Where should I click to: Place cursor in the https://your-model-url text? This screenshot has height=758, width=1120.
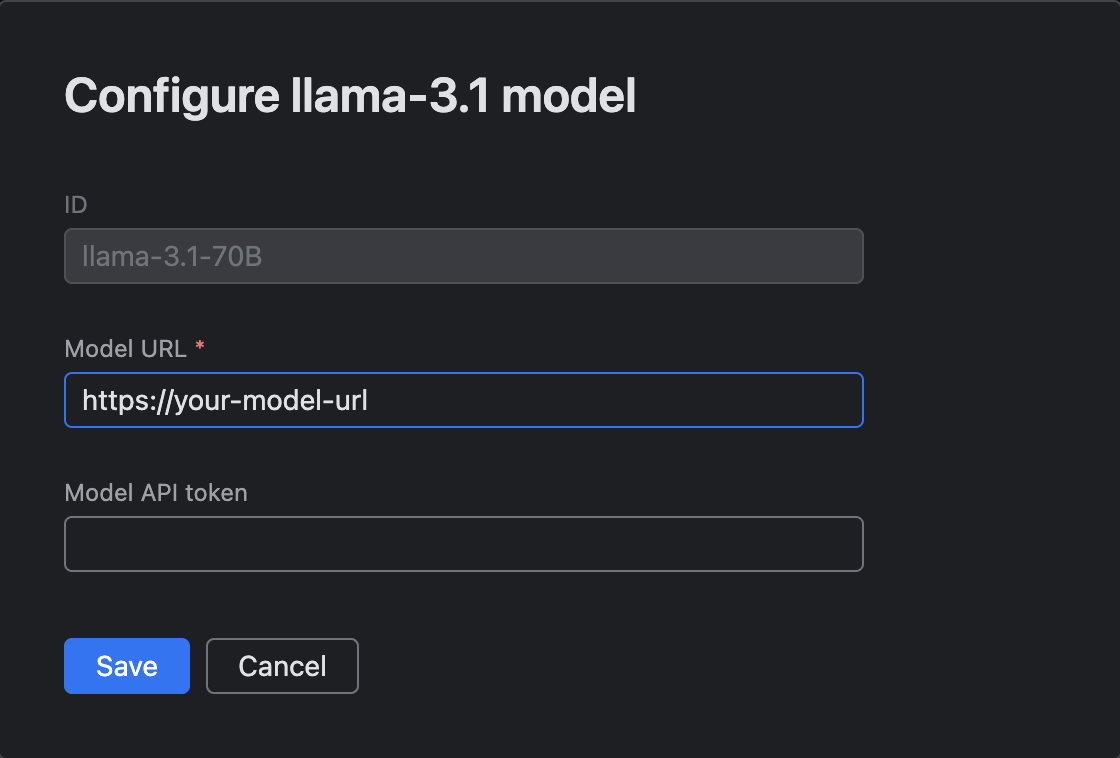(x=225, y=401)
